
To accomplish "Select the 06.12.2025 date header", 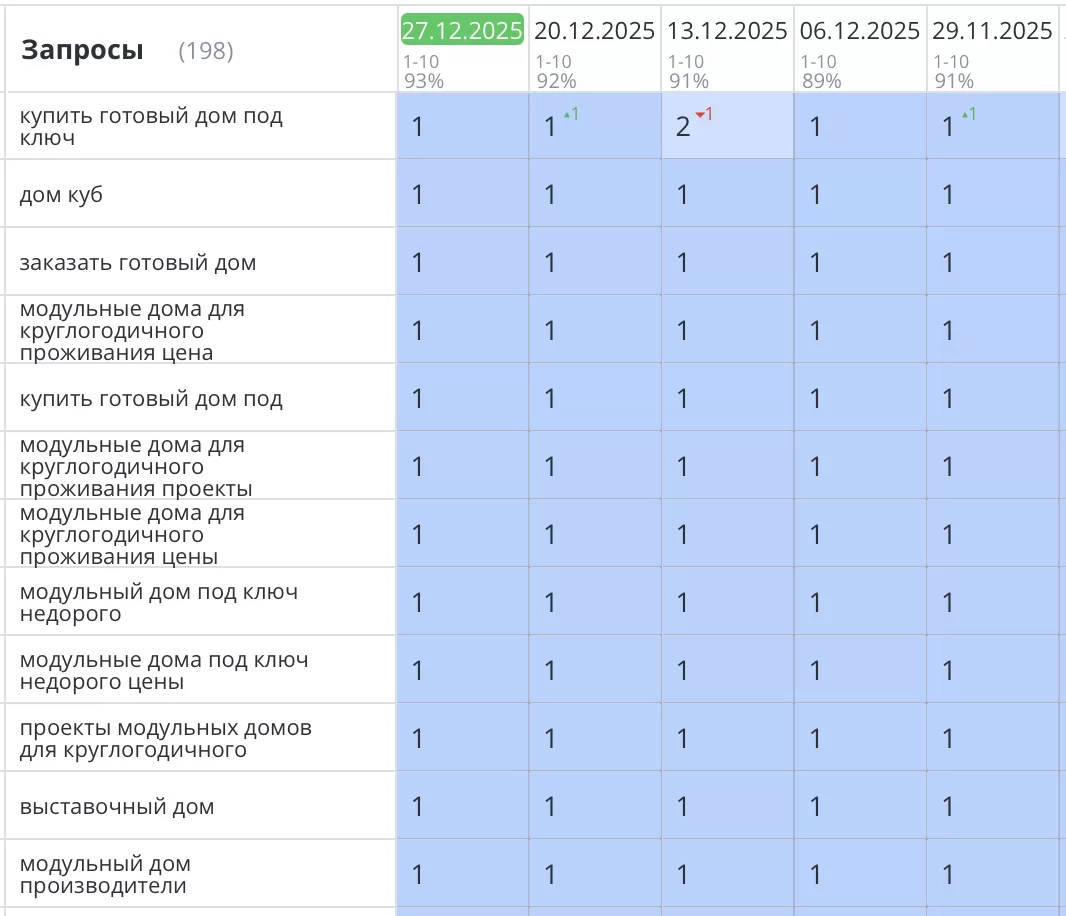I will coord(860,31).
